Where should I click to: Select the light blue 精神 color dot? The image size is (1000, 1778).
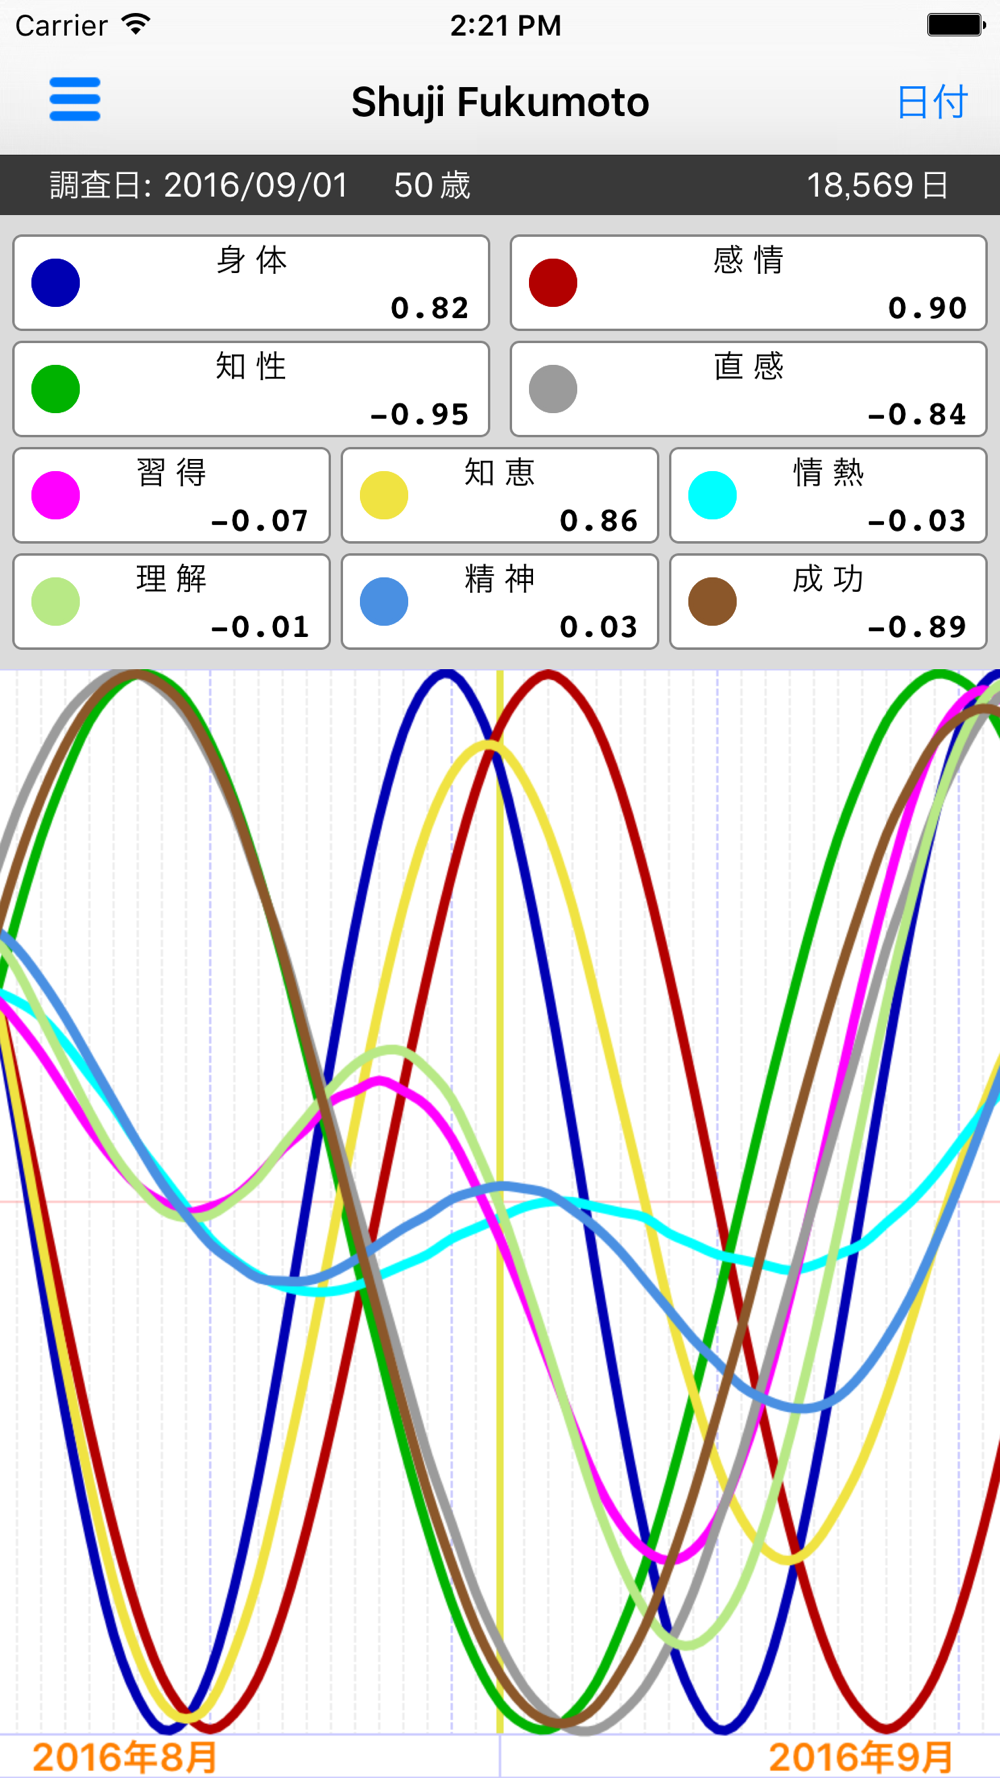pos(384,601)
